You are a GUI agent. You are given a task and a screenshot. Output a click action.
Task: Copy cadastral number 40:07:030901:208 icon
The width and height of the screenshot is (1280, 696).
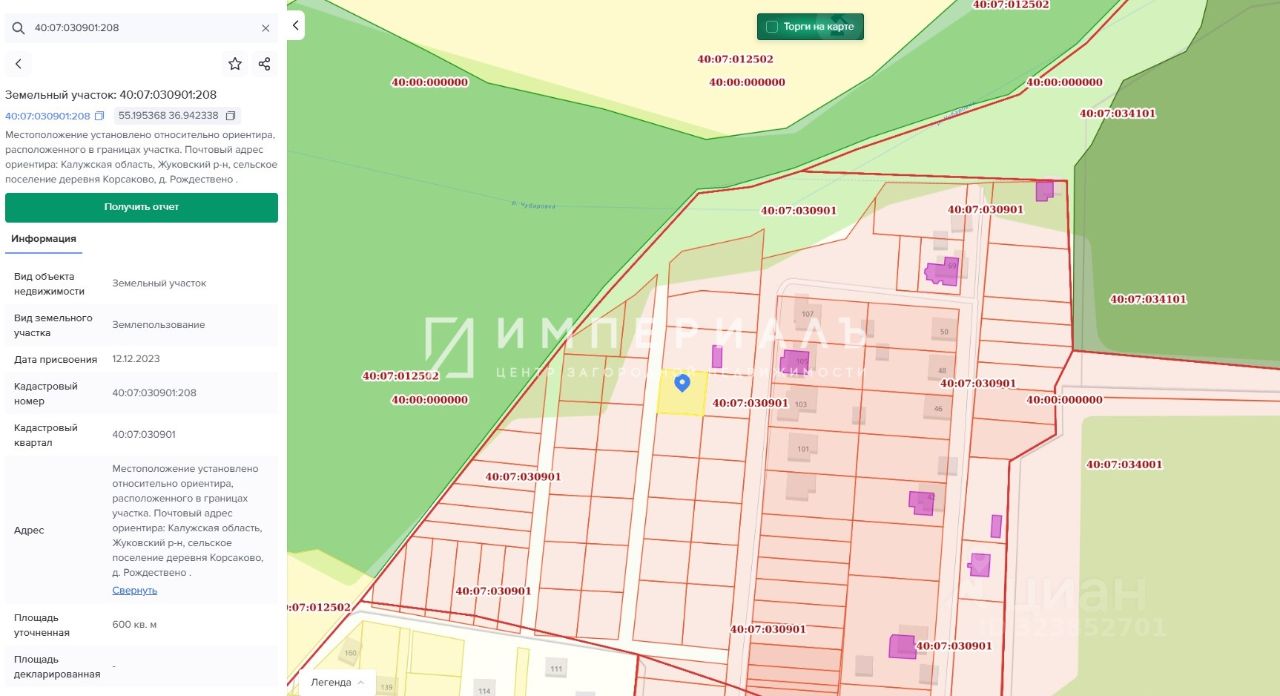(x=99, y=116)
